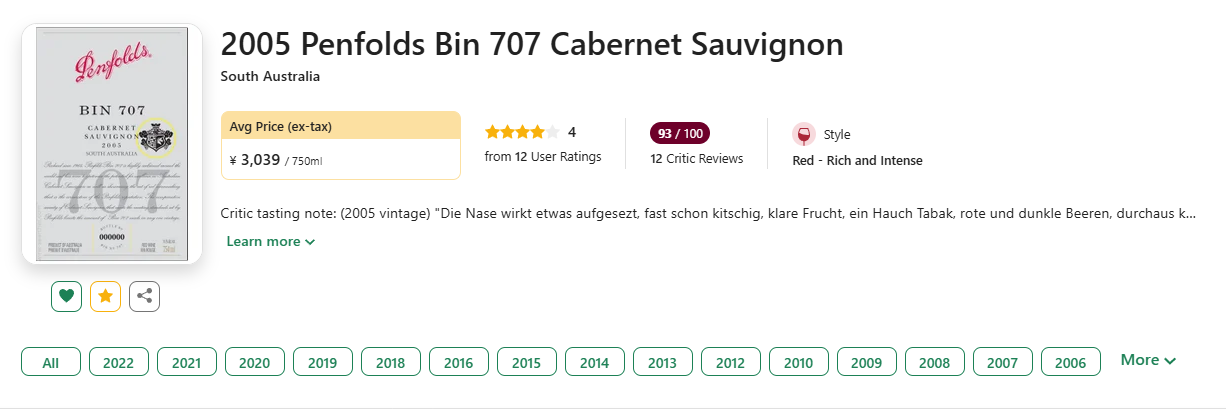Open the Penfolds Bin 707 label image

point(112,144)
